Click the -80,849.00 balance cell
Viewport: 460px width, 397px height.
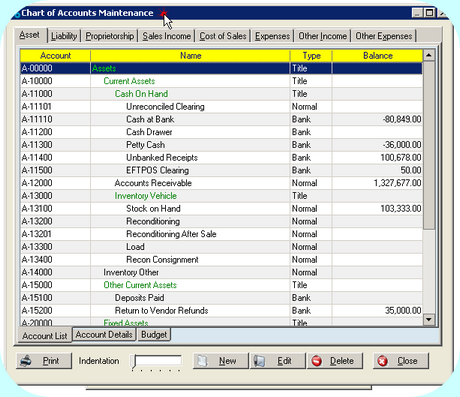402,119
